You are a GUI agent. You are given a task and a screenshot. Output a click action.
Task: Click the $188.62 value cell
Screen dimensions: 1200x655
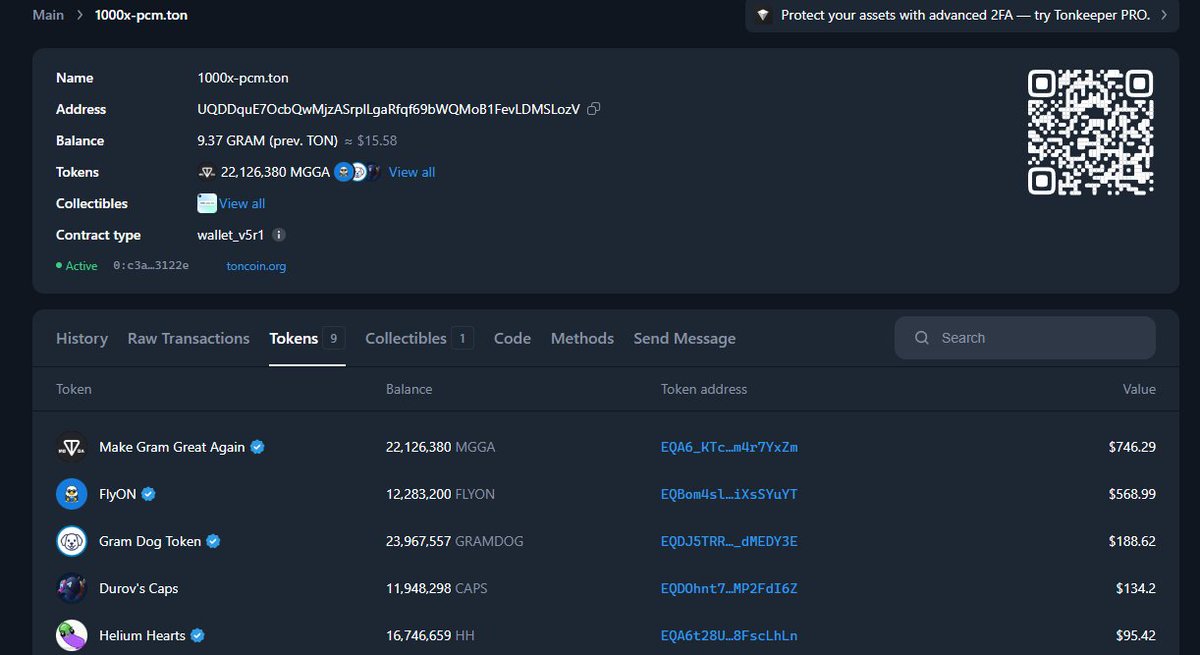tap(1132, 541)
